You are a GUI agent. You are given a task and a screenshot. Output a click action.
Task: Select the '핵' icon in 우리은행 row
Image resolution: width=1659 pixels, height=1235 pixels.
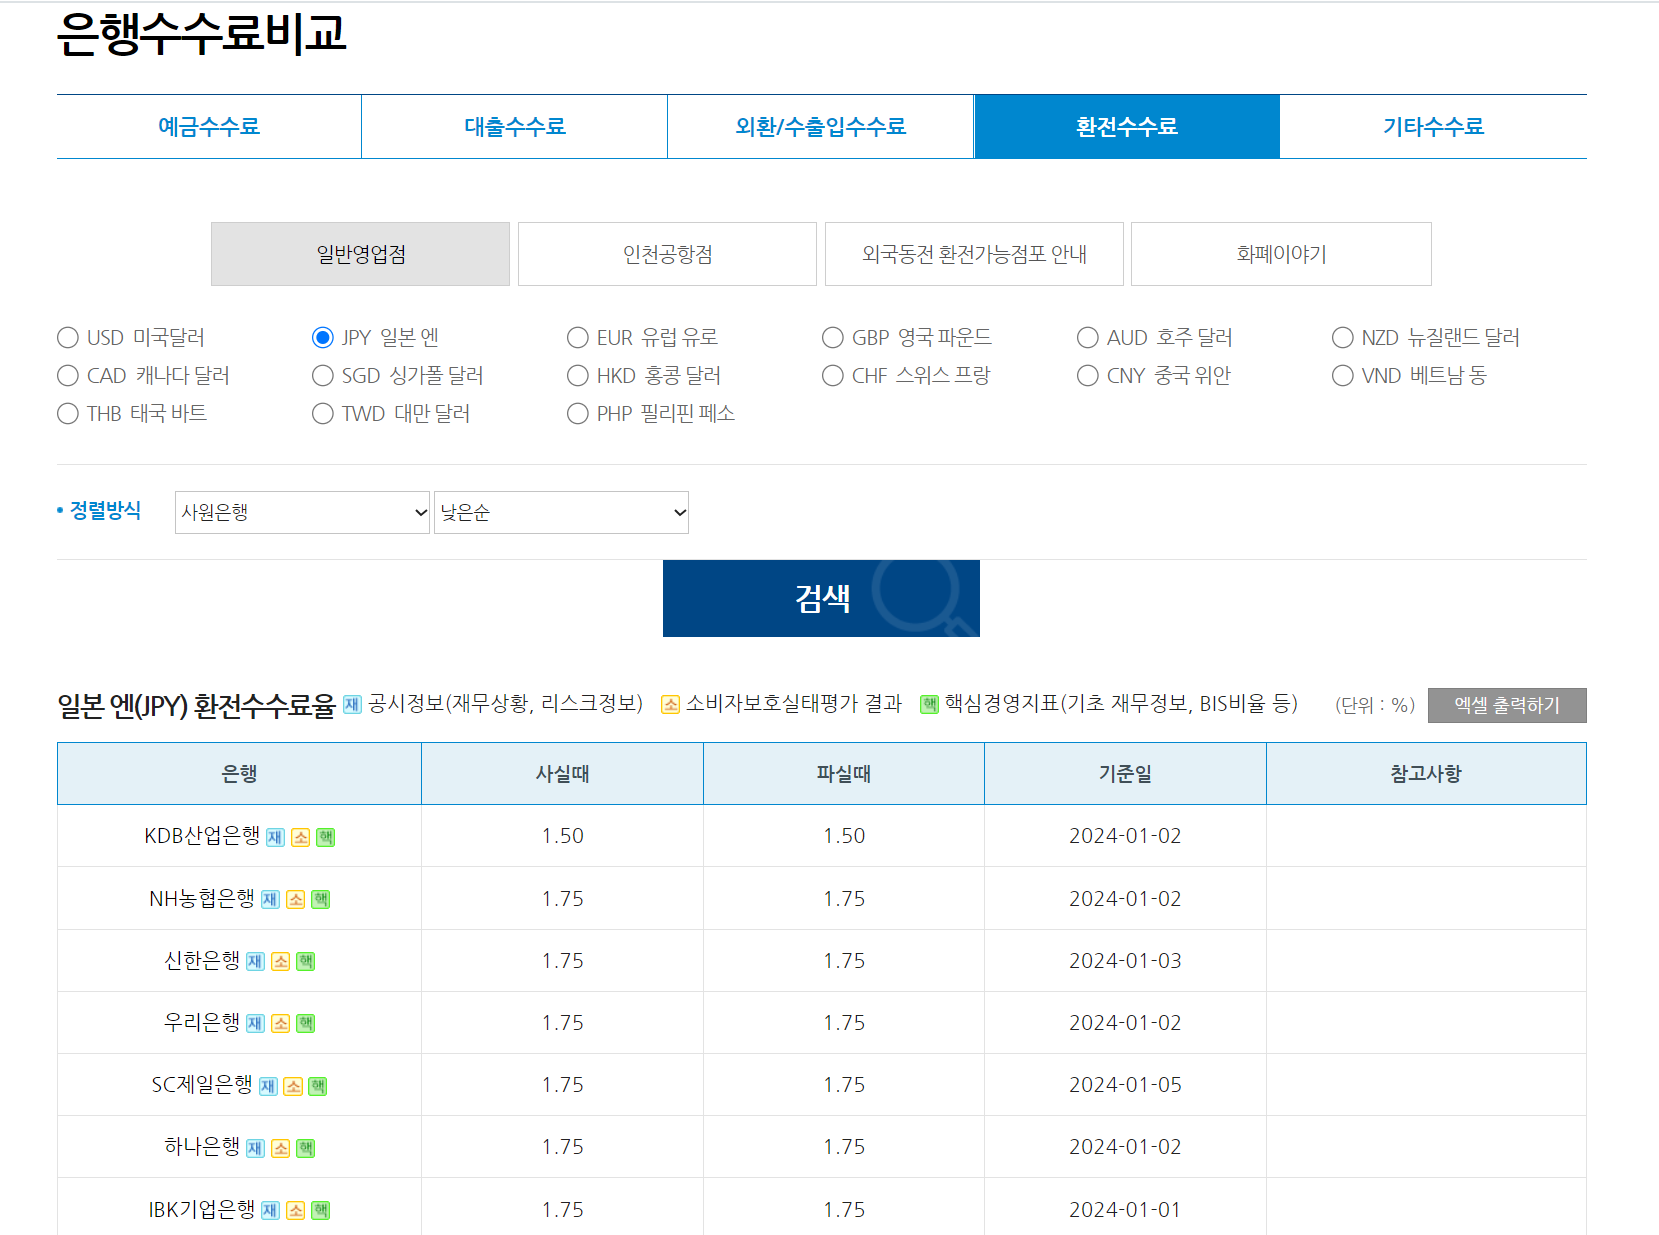coord(306,1024)
